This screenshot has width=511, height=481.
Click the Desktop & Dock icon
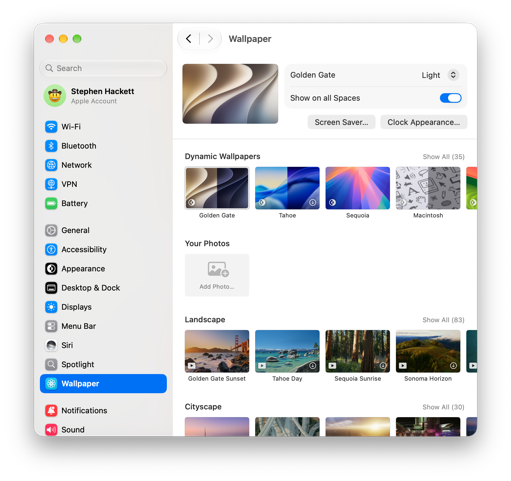coord(51,288)
